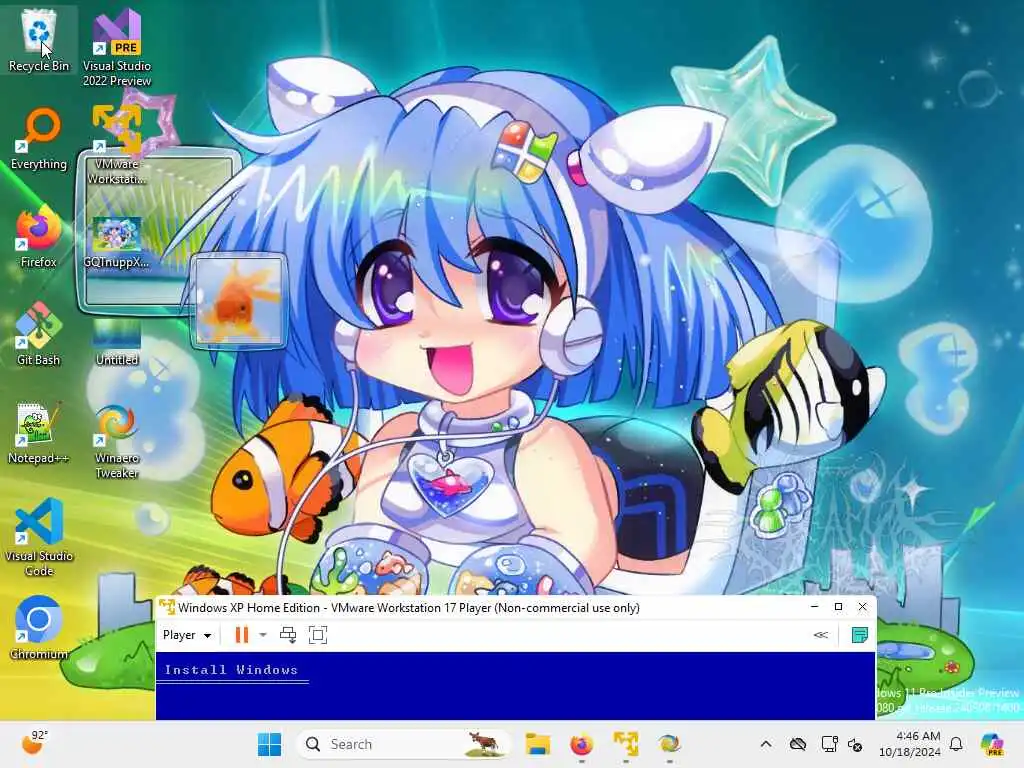The height and width of the screenshot is (768, 1024).
Task: Select the GQTnuppX image file icon
Action: pyautogui.click(x=117, y=243)
